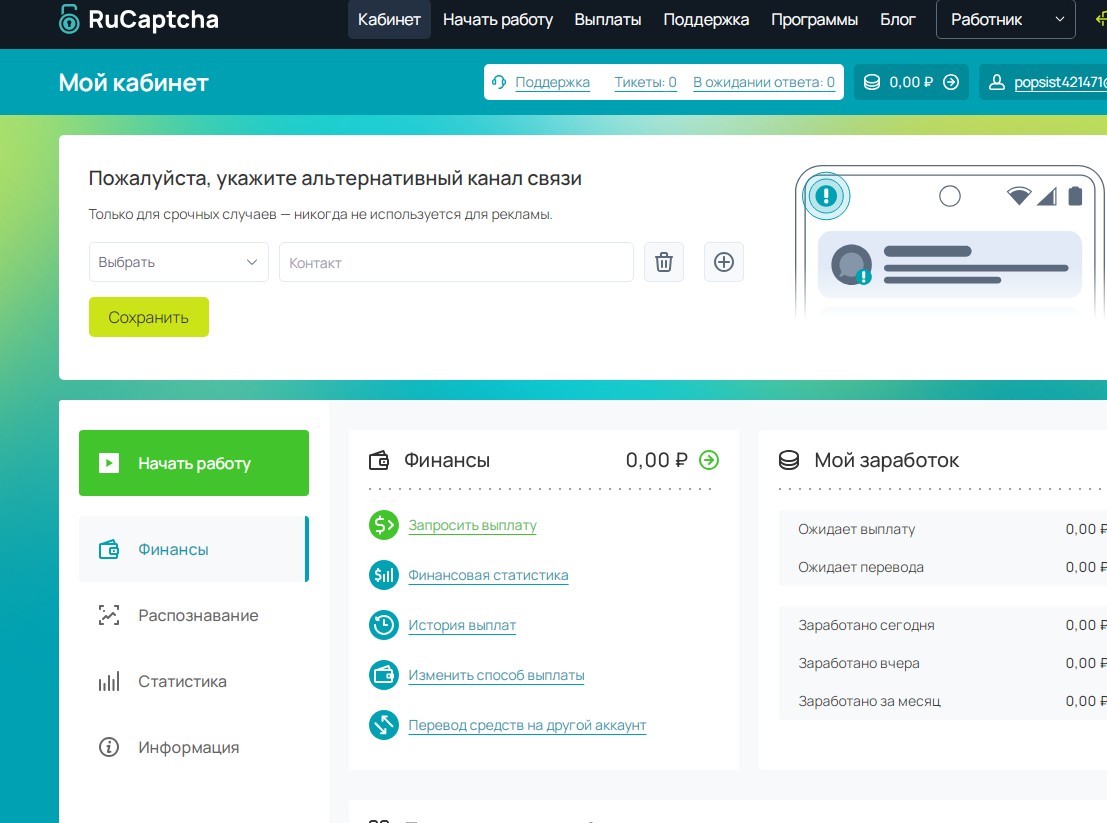Click the История выплат clock icon

click(x=384, y=625)
